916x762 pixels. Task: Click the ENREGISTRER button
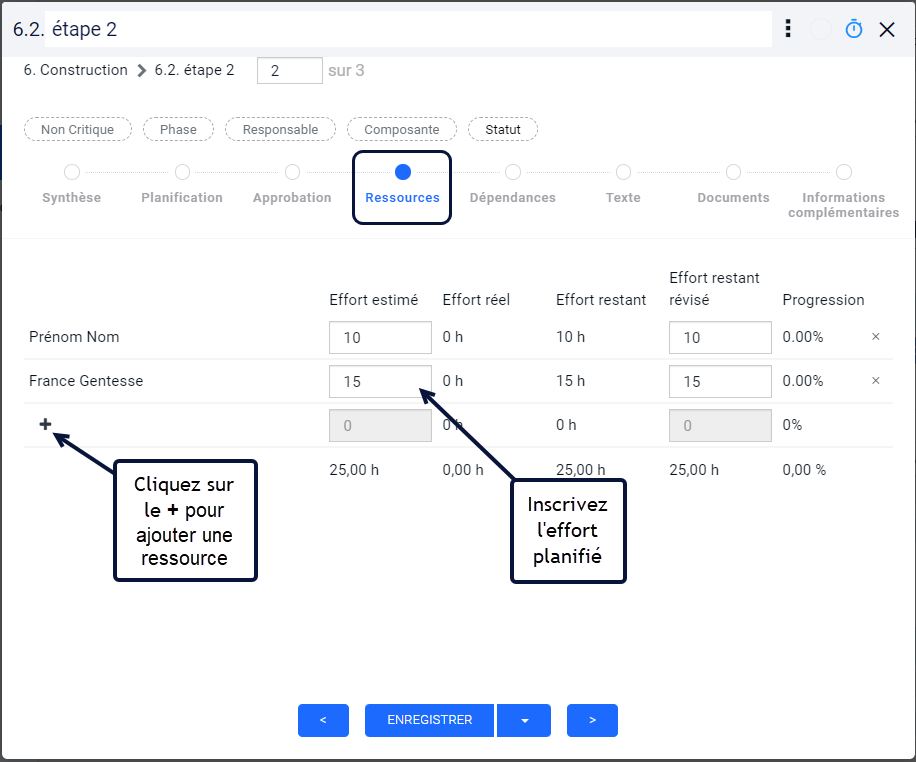pos(429,721)
